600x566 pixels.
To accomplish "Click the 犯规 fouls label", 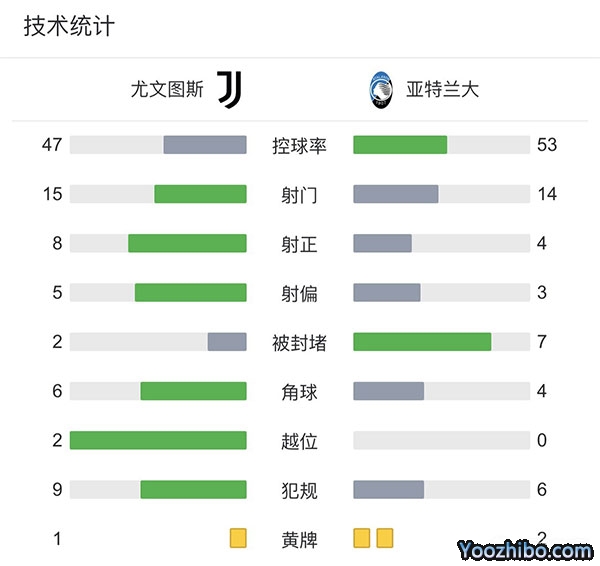I will click(299, 490).
